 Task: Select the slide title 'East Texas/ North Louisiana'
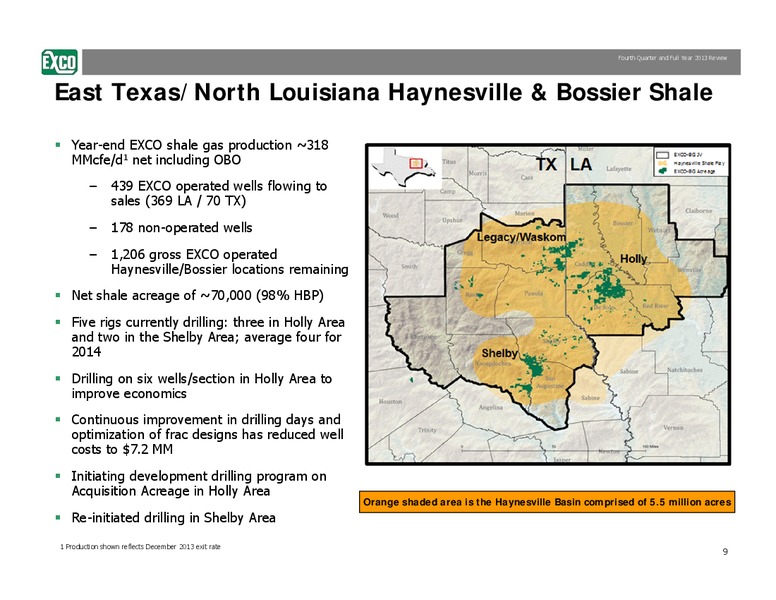click(x=218, y=93)
